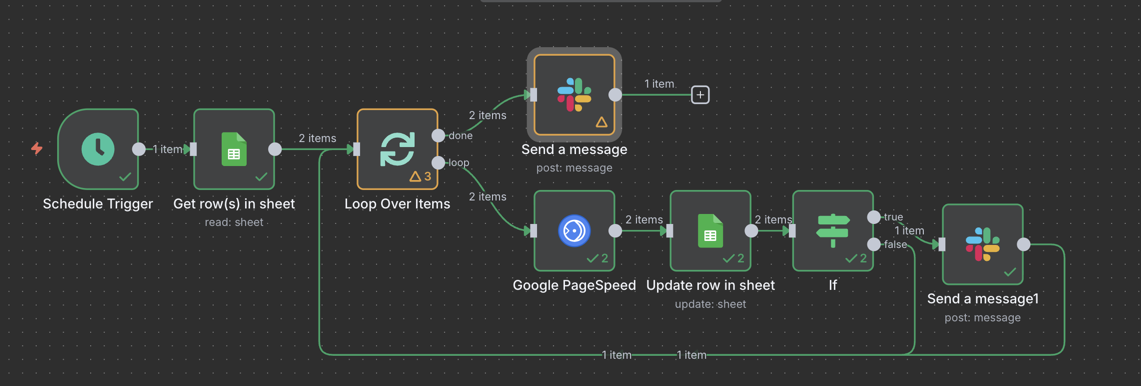Click the Google PageSpeed output connector
The image size is (1141, 386).
pyautogui.click(x=615, y=231)
